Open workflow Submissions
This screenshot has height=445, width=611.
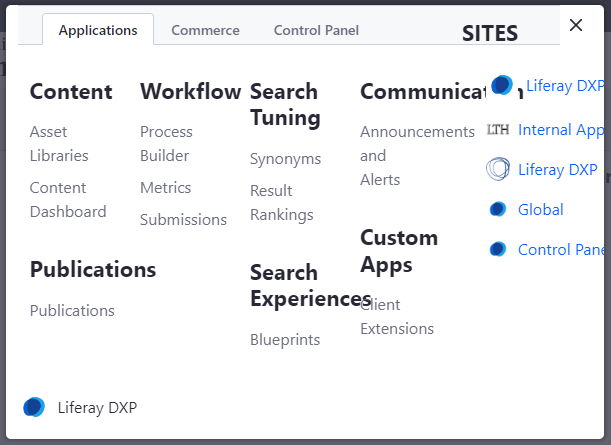pos(183,219)
